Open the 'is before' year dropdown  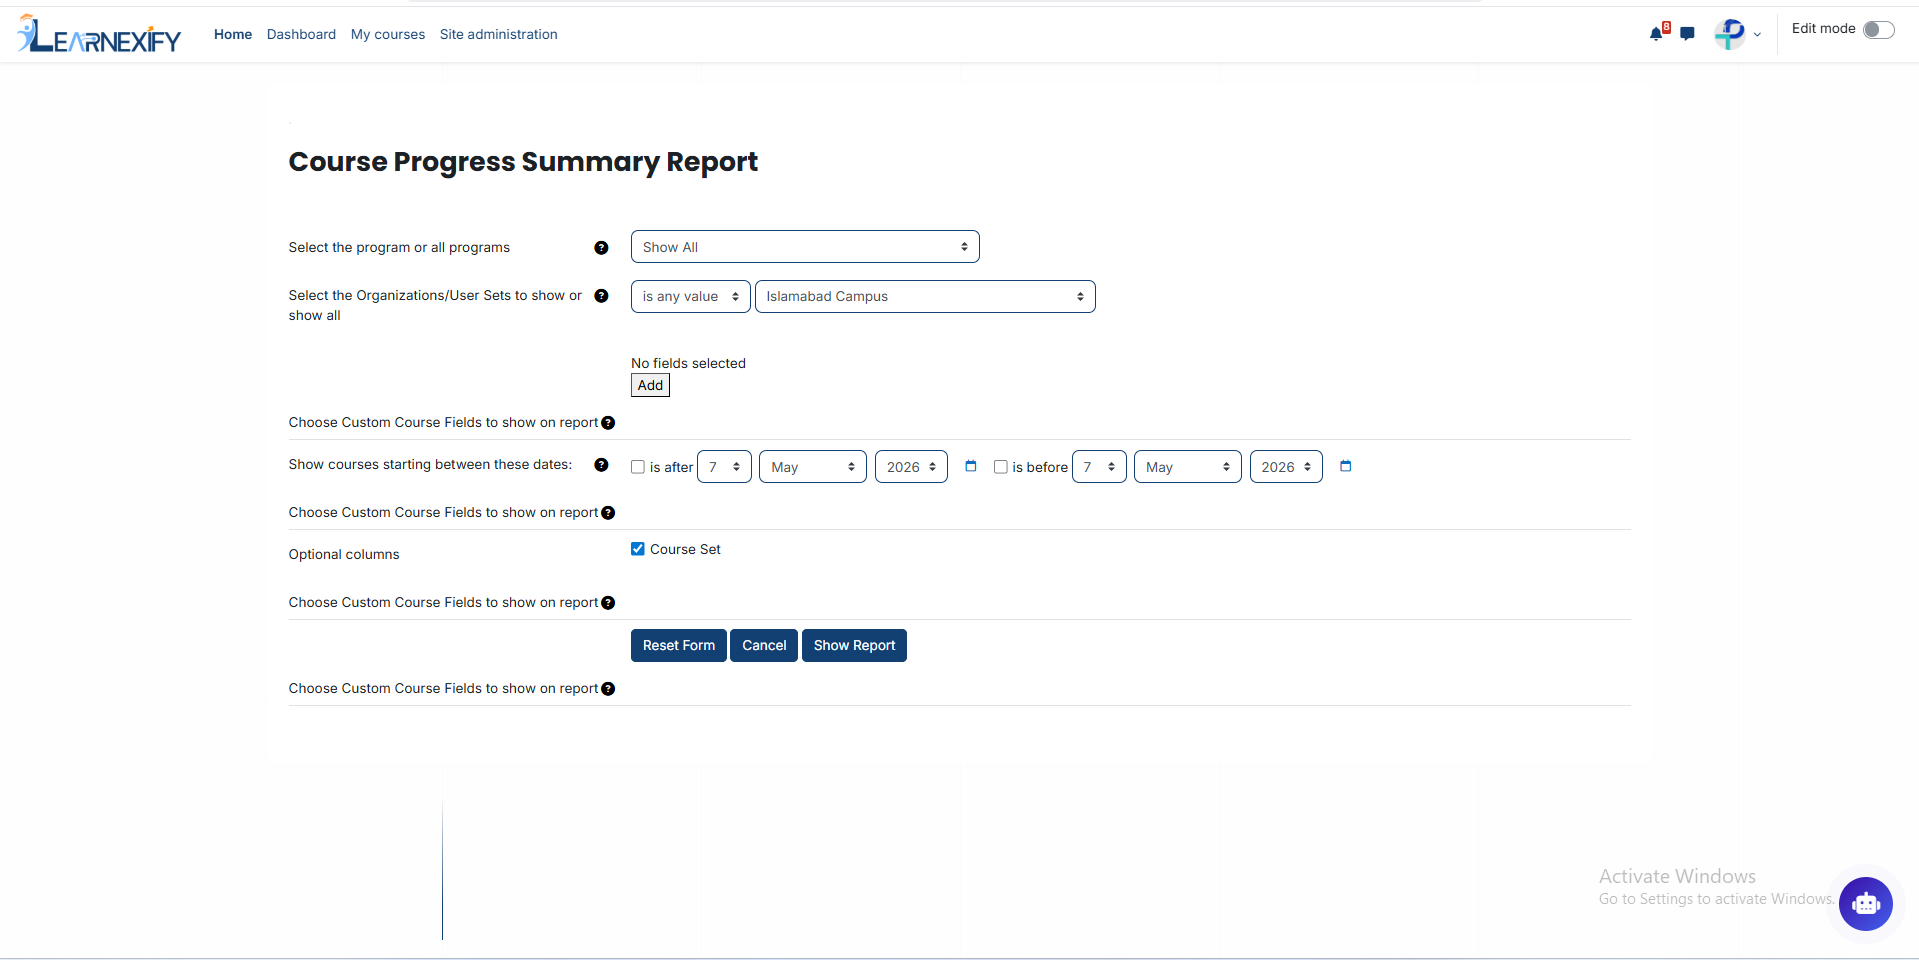pos(1286,467)
